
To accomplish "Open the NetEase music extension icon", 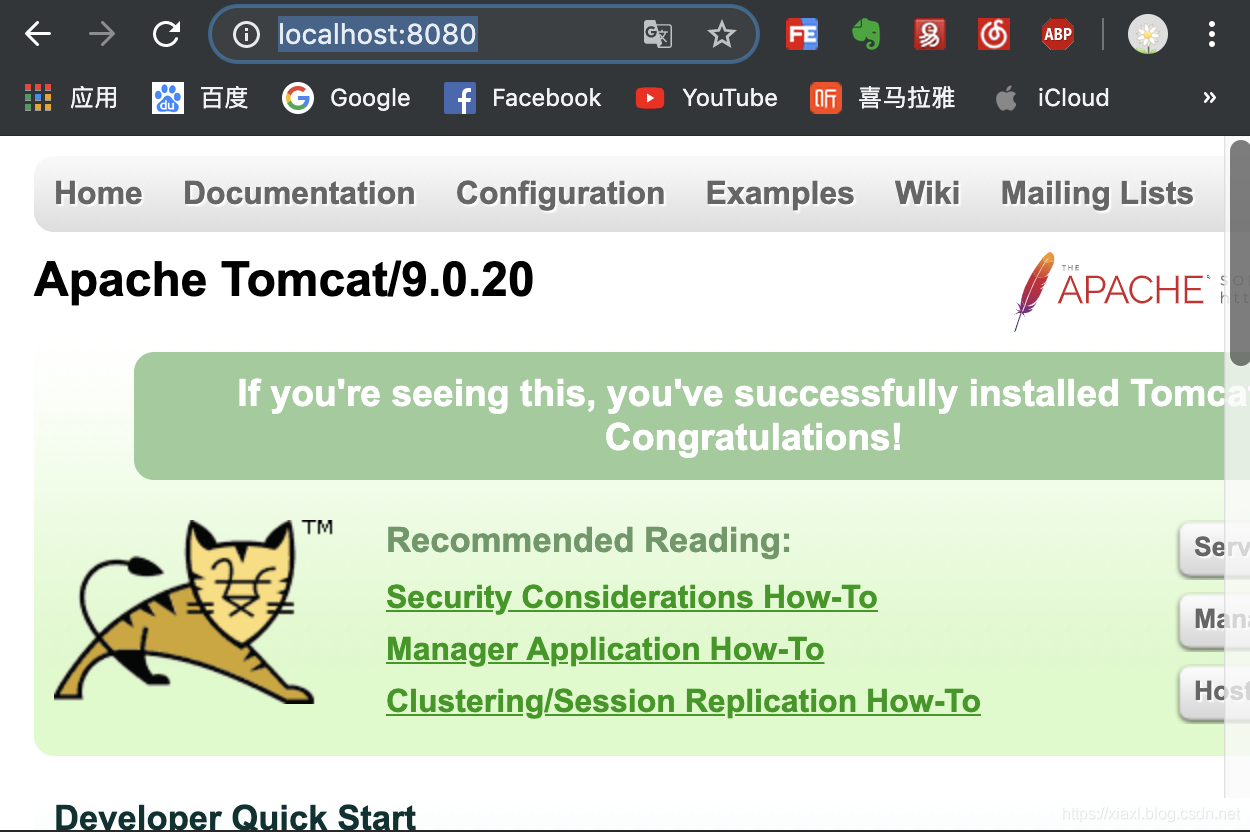I will (x=994, y=35).
